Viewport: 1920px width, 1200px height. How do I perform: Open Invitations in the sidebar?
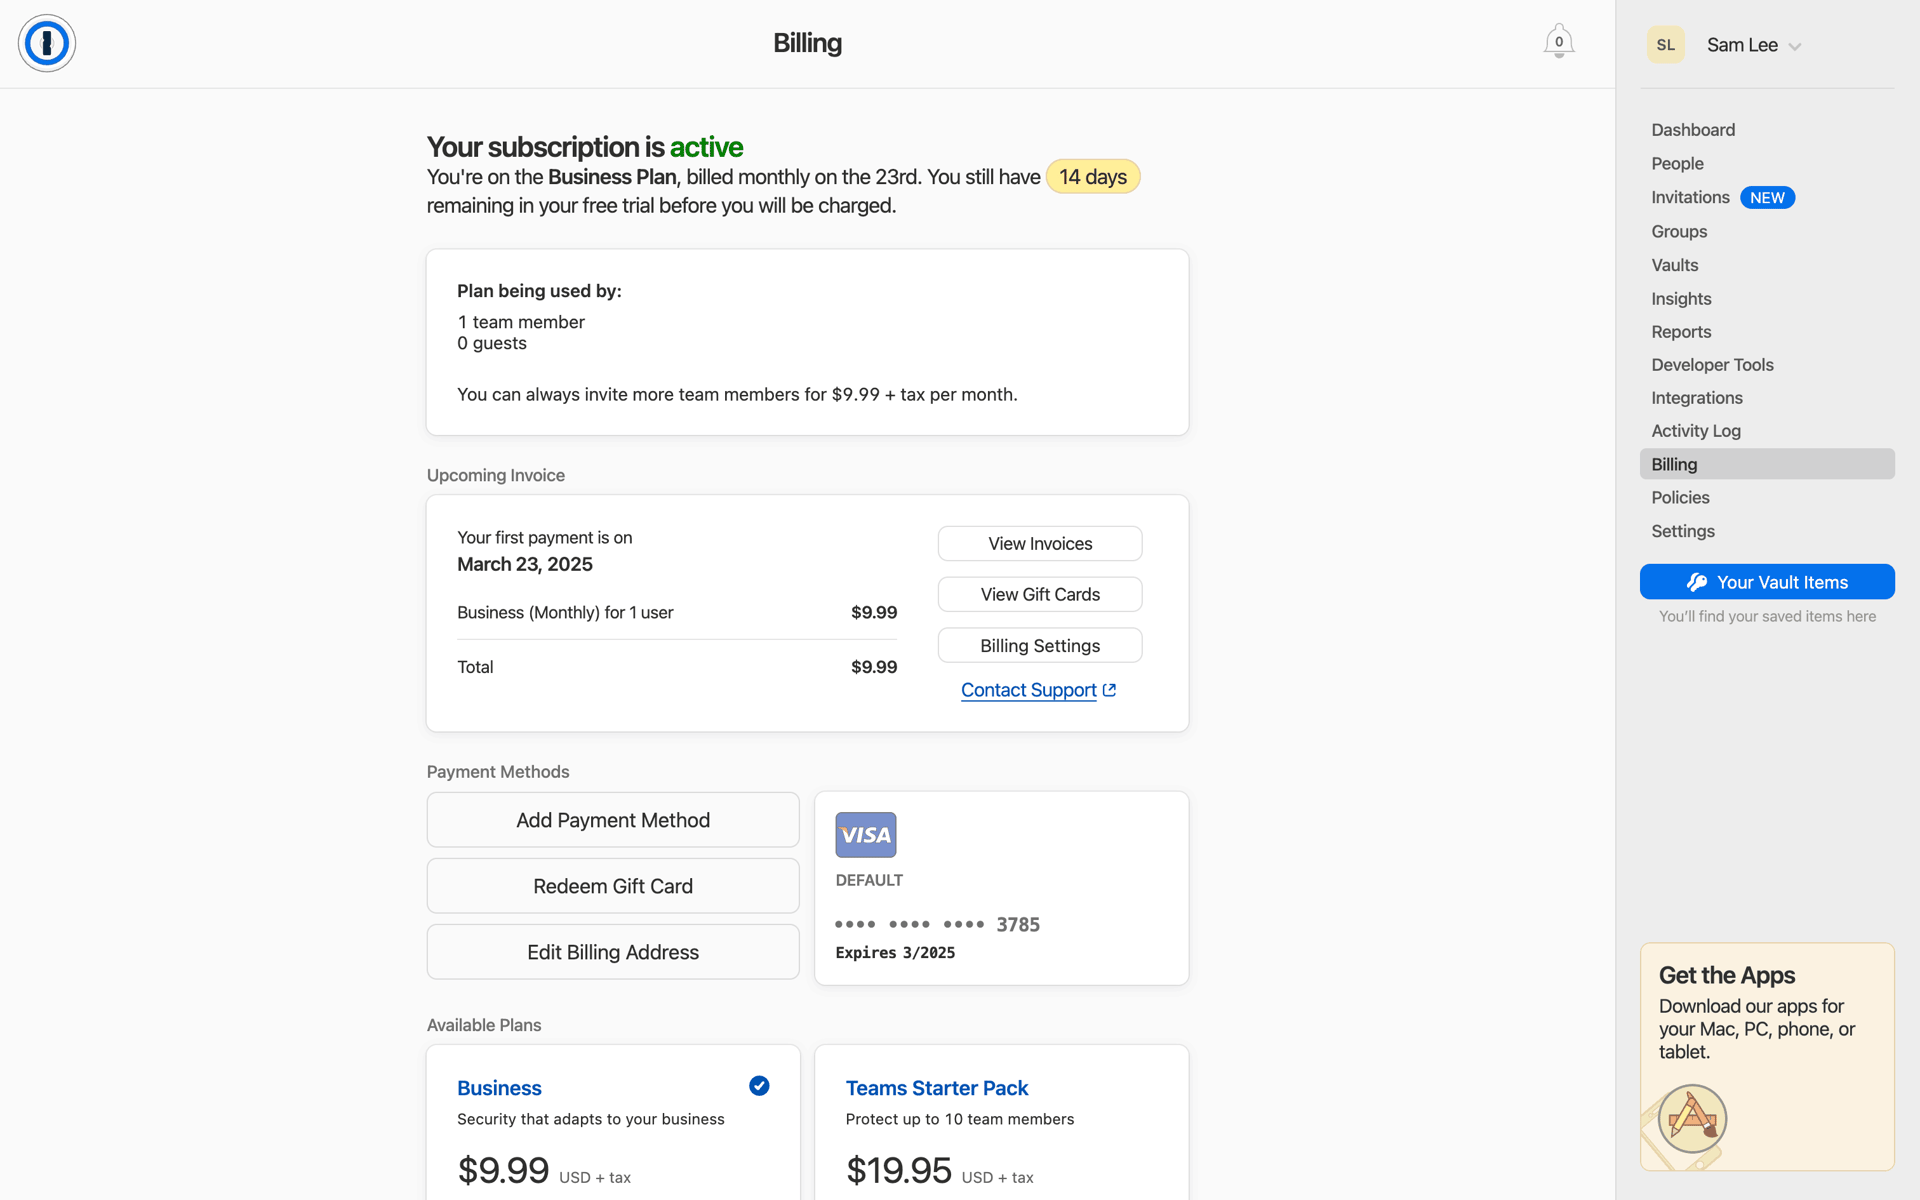tap(1690, 198)
